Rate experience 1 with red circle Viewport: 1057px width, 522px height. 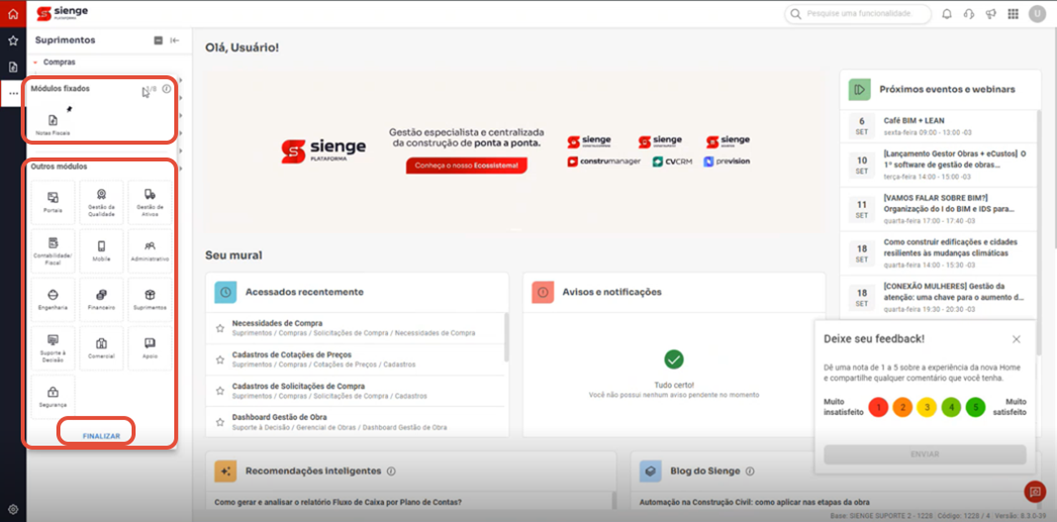(x=878, y=407)
